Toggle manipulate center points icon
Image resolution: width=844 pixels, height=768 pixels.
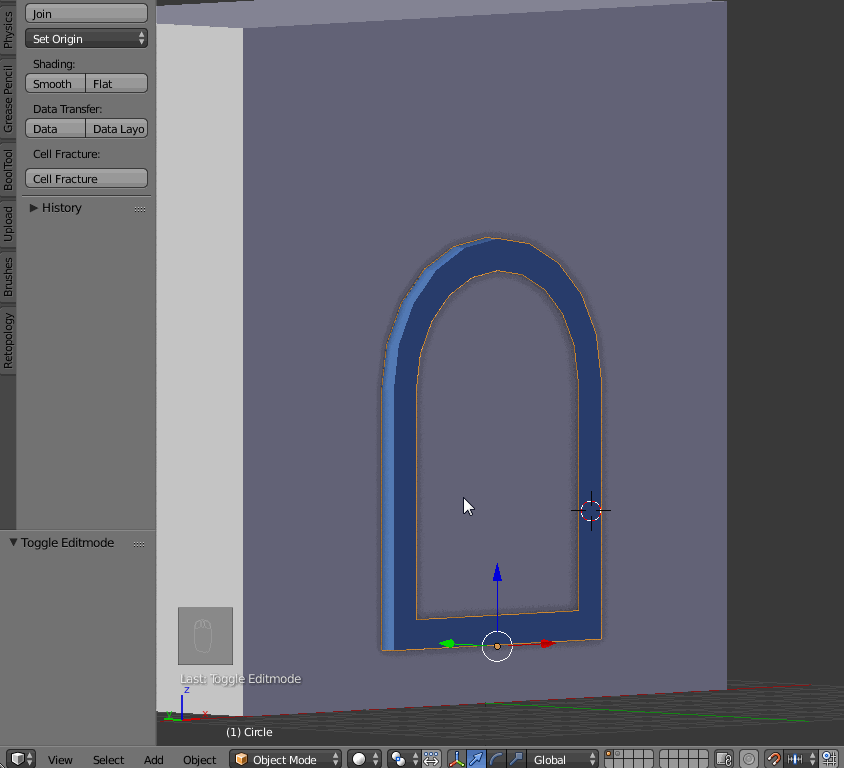[432, 759]
